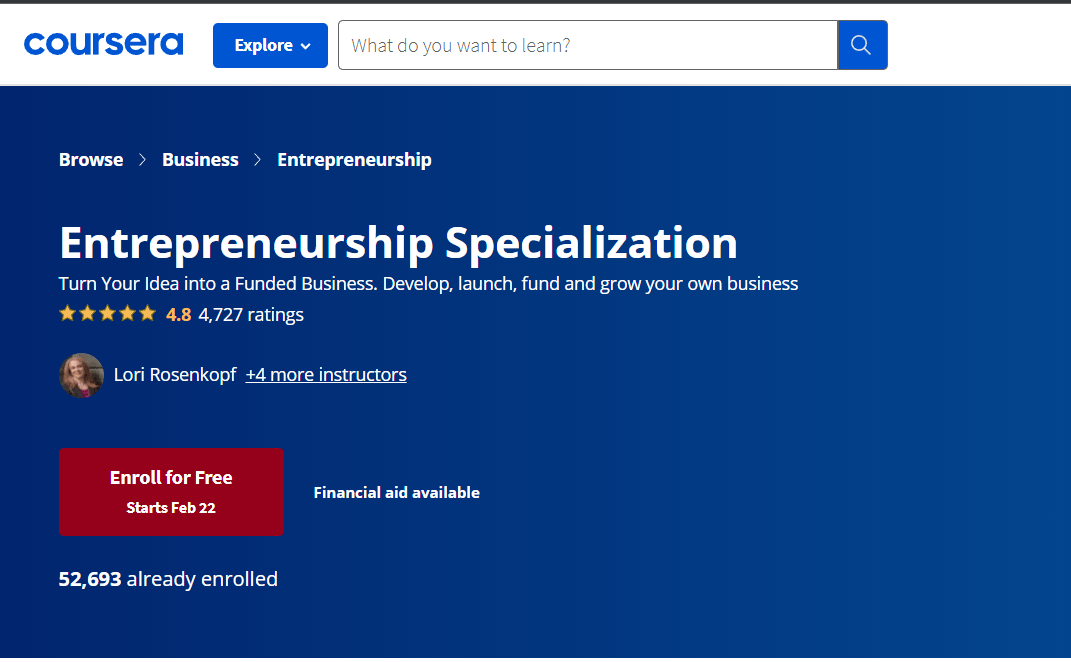Click inside the search input field
Viewport: 1071px width, 662px height.
(588, 44)
